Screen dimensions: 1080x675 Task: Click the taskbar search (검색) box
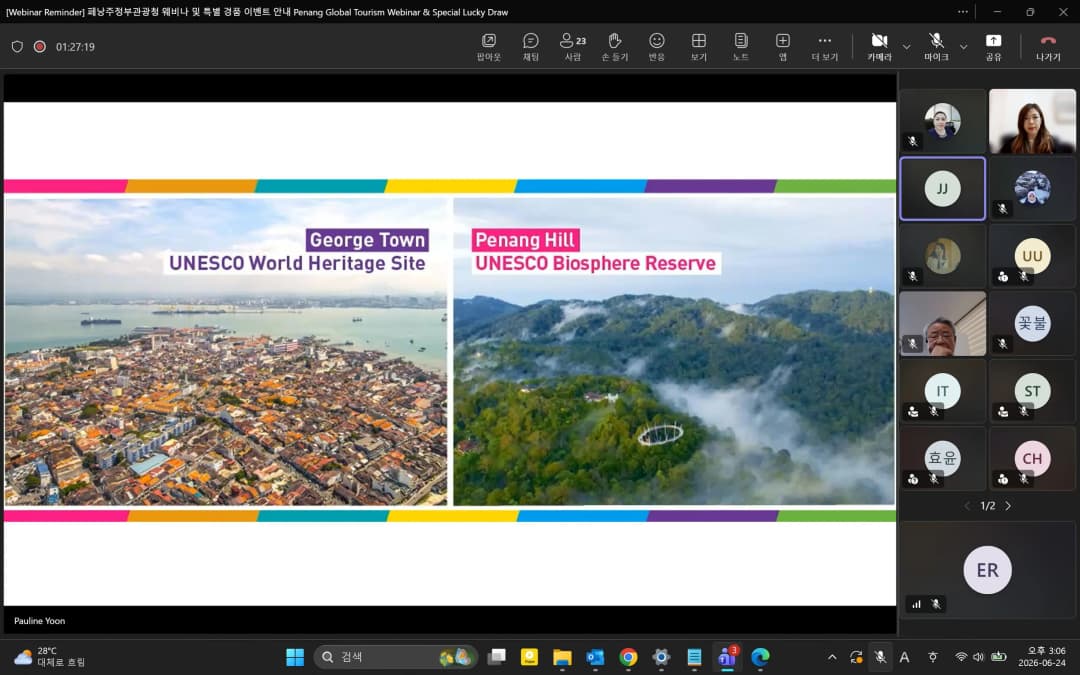(396, 657)
